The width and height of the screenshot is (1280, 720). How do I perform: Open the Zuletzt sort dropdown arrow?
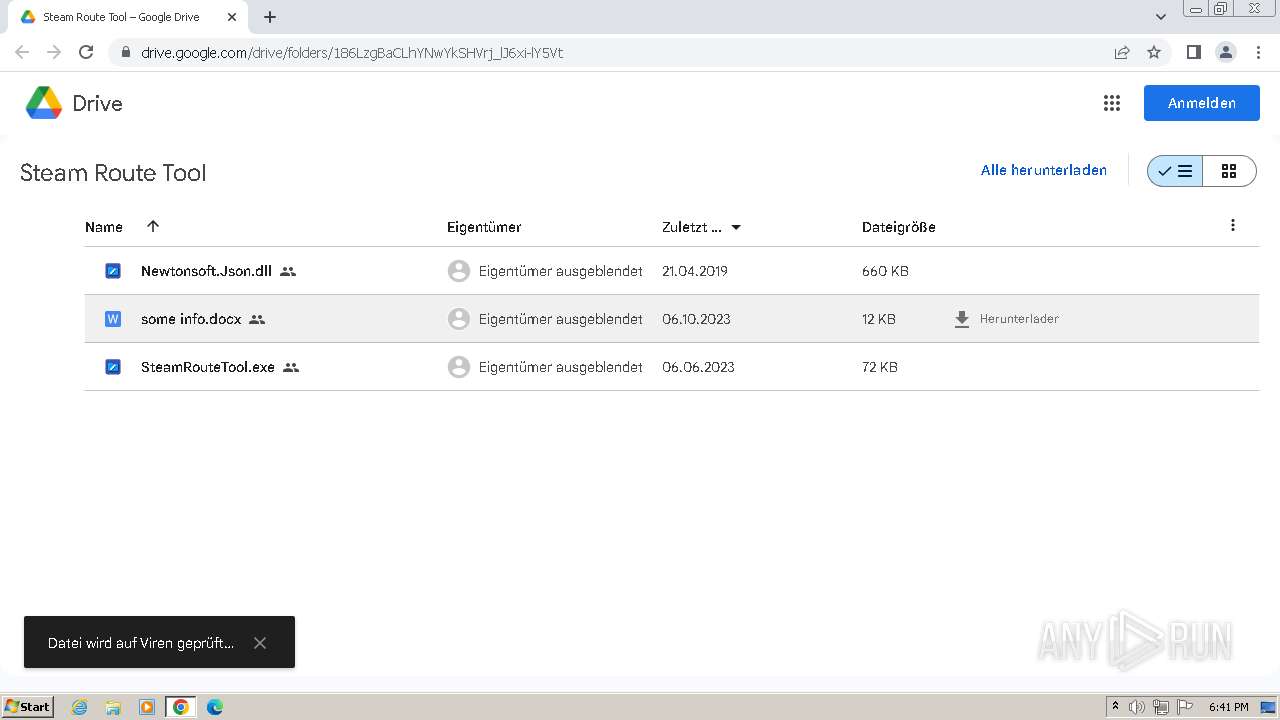[x=736, y=227]
